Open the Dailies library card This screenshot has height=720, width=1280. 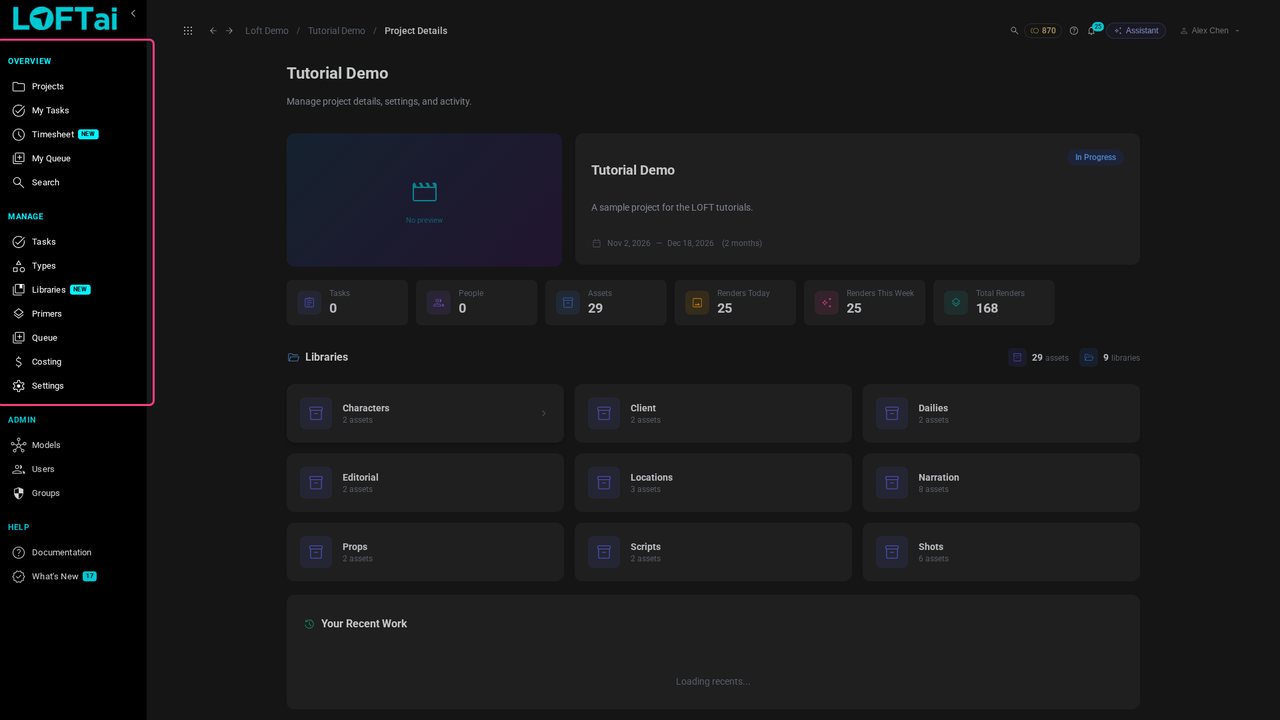click(x=1001, y=413)
